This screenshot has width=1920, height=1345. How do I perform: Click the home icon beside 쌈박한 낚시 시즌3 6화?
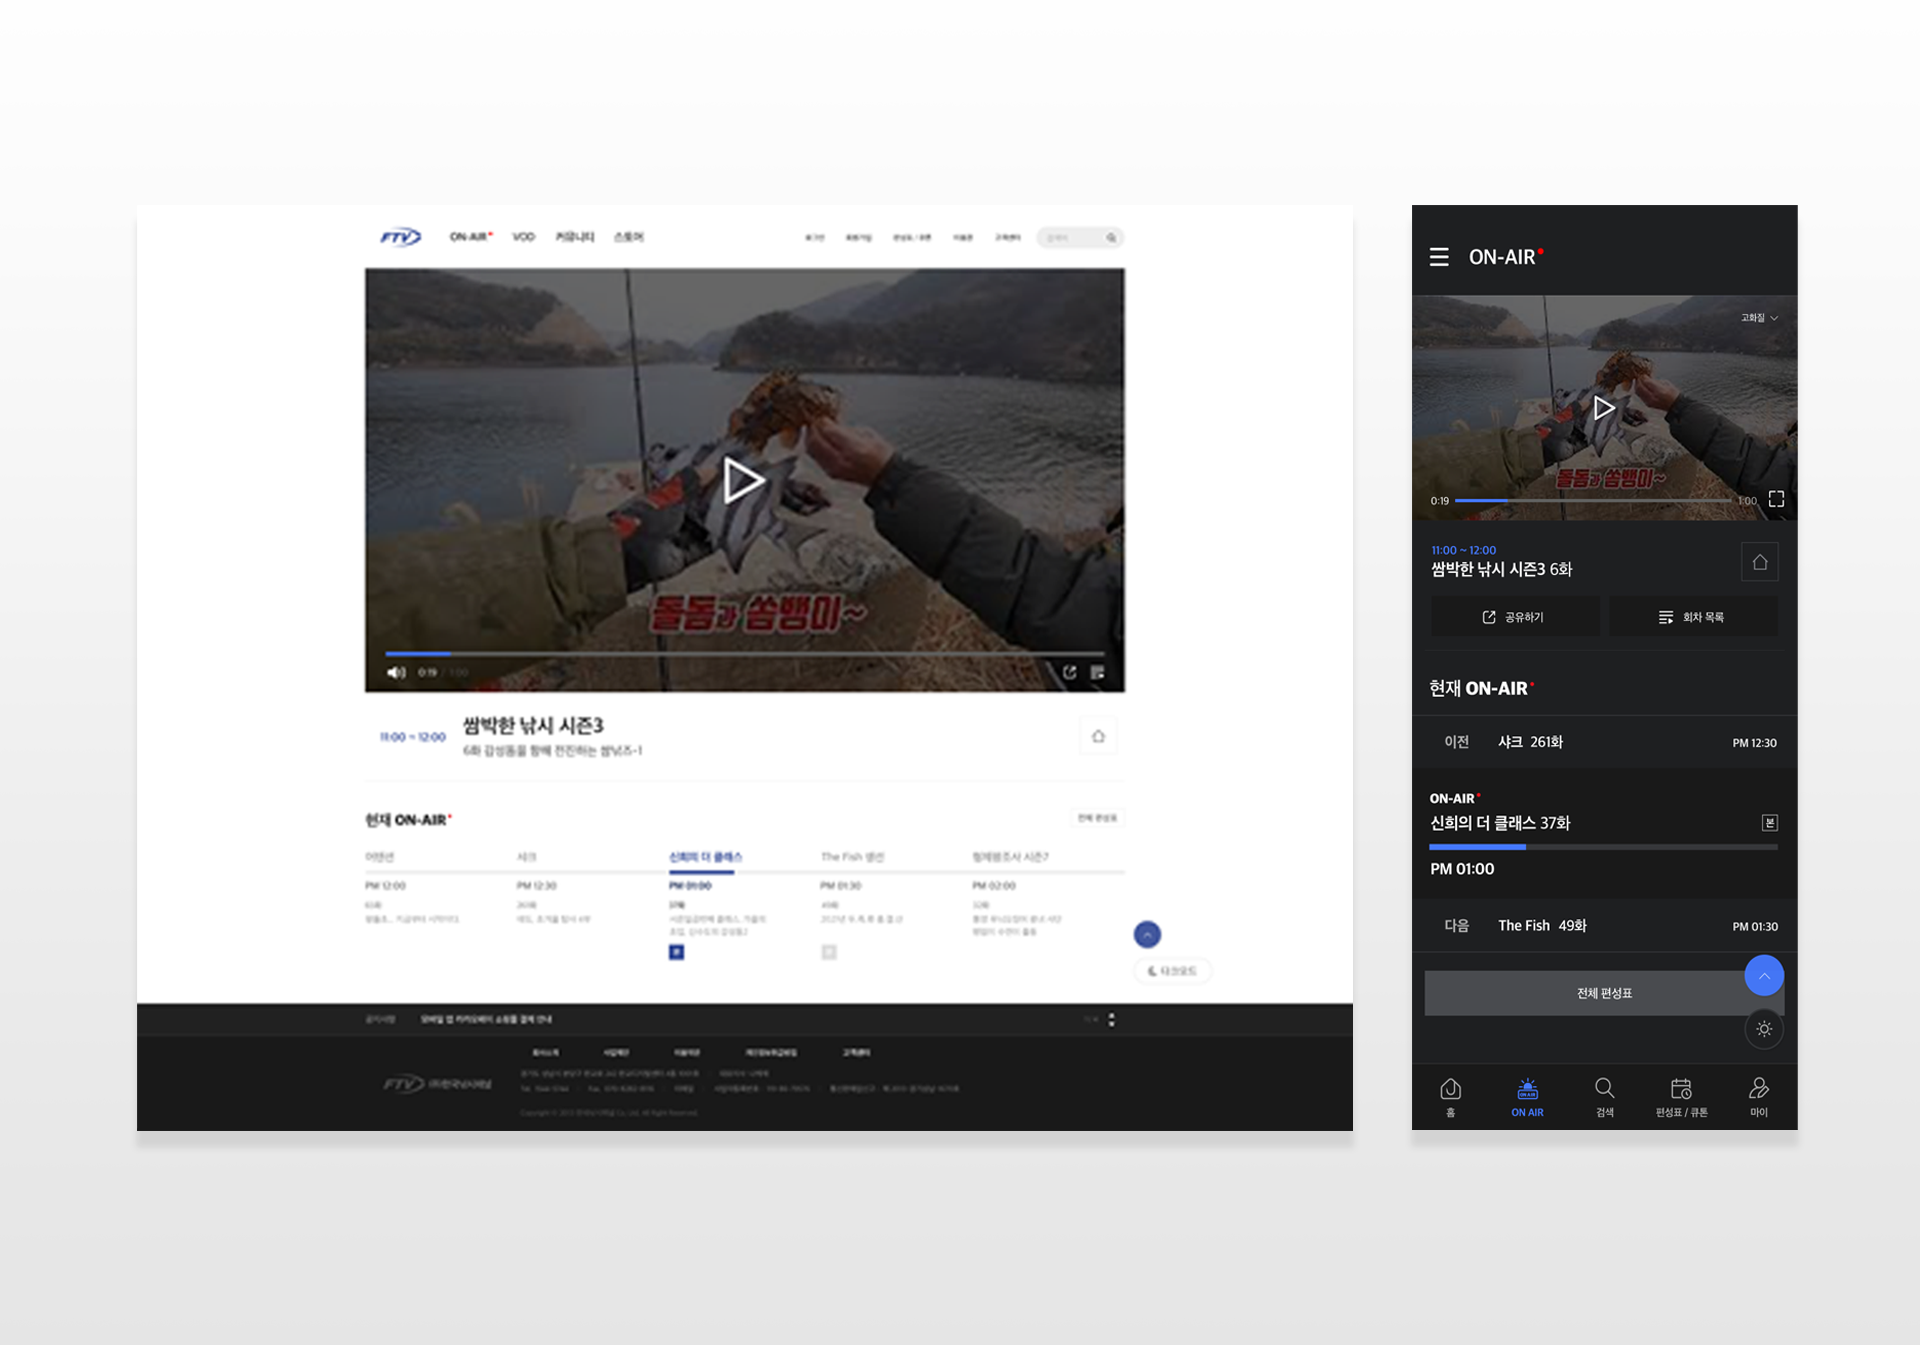coord(1759,562)
